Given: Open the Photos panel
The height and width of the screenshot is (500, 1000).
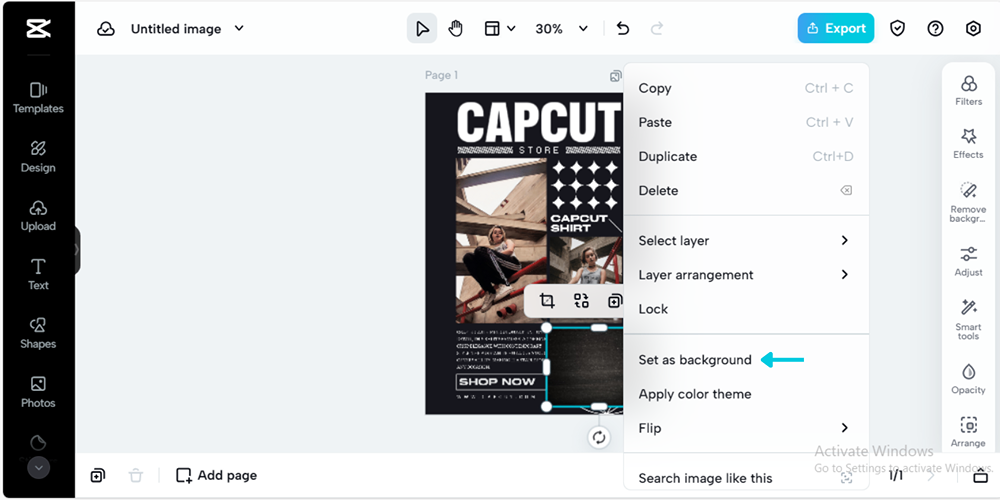Looking at the screenshot, I should [38, 392].
